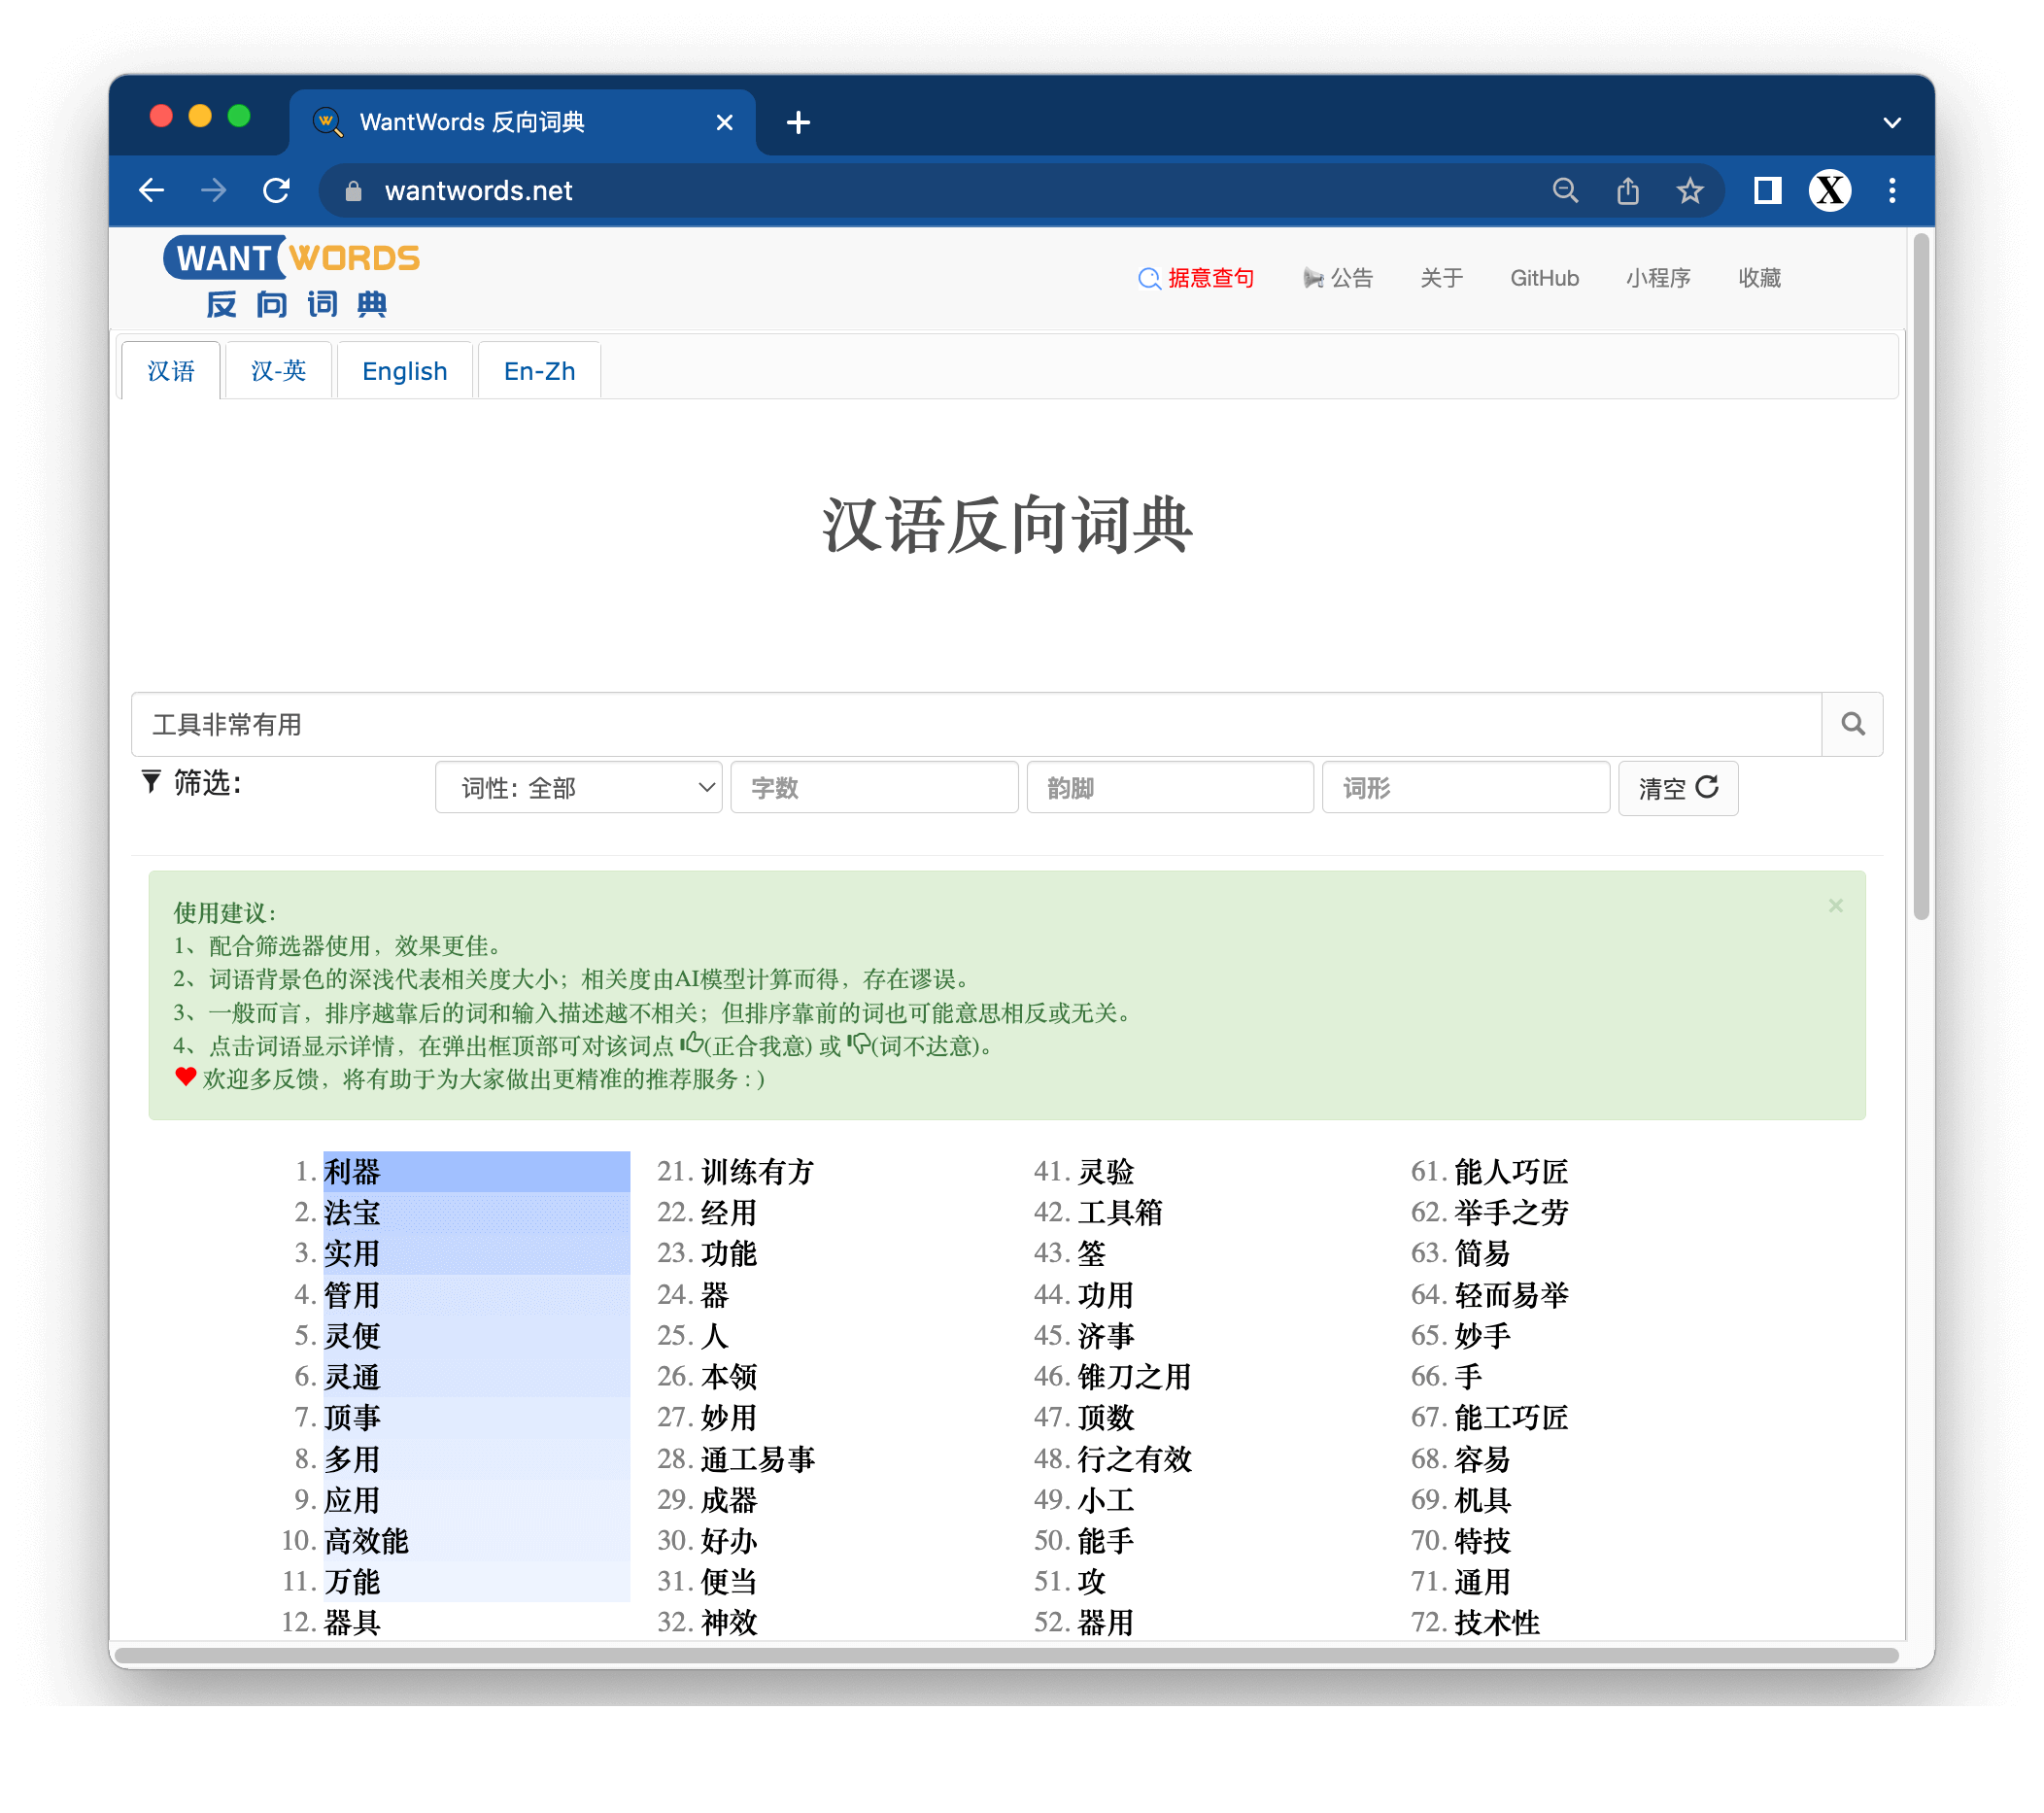Switch to the English tab
Screen dimensions: 2044x1813
(x=404, y=371)
